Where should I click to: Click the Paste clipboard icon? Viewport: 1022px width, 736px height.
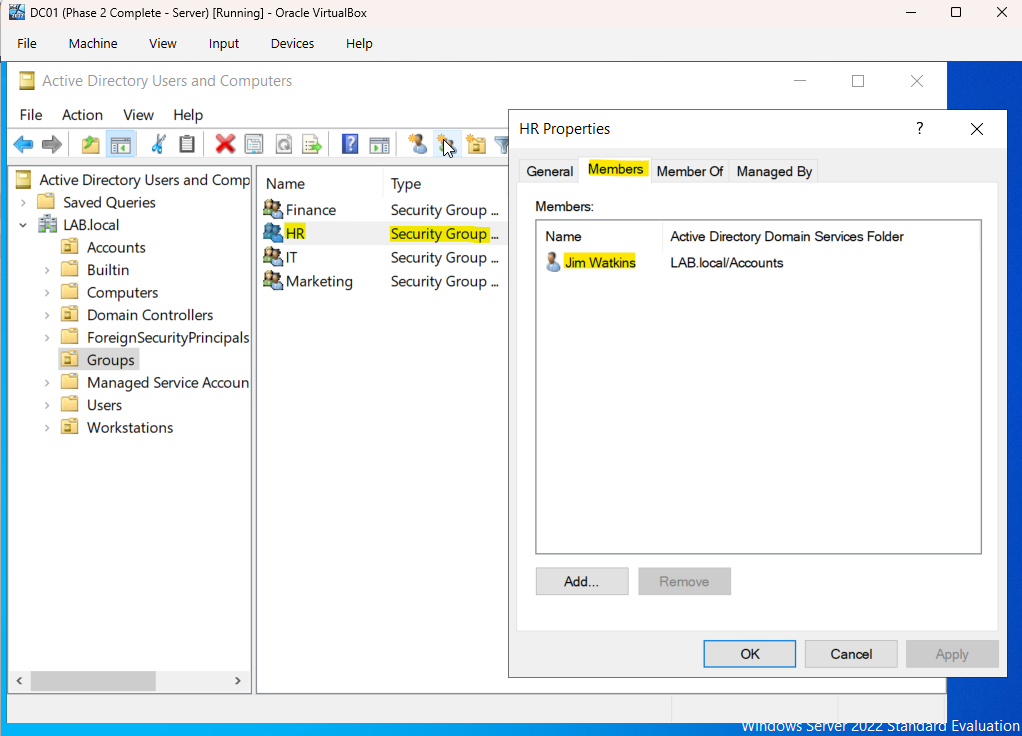(x=187, y=144)
